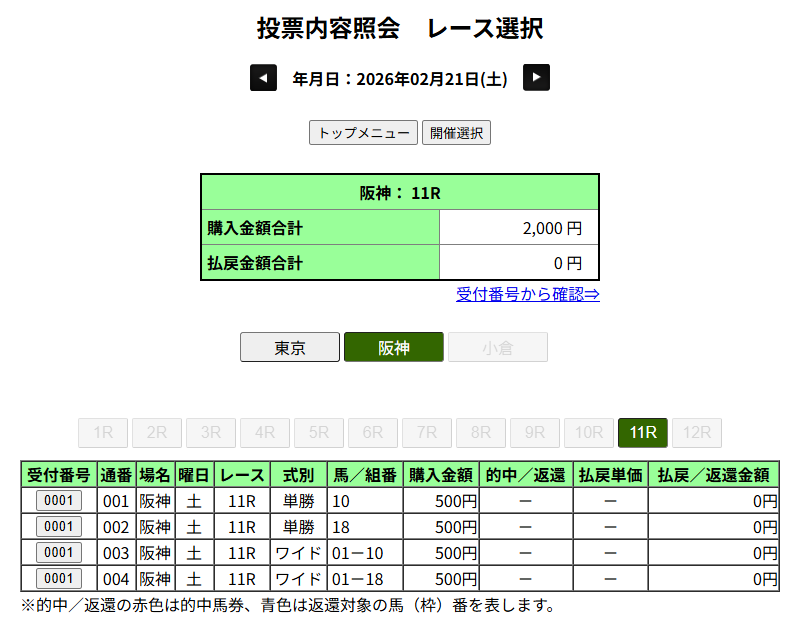Open receipt 0001 for 単勝 horse 10
The width and height of the screenshot is (793, 620).
click(59, 500)
